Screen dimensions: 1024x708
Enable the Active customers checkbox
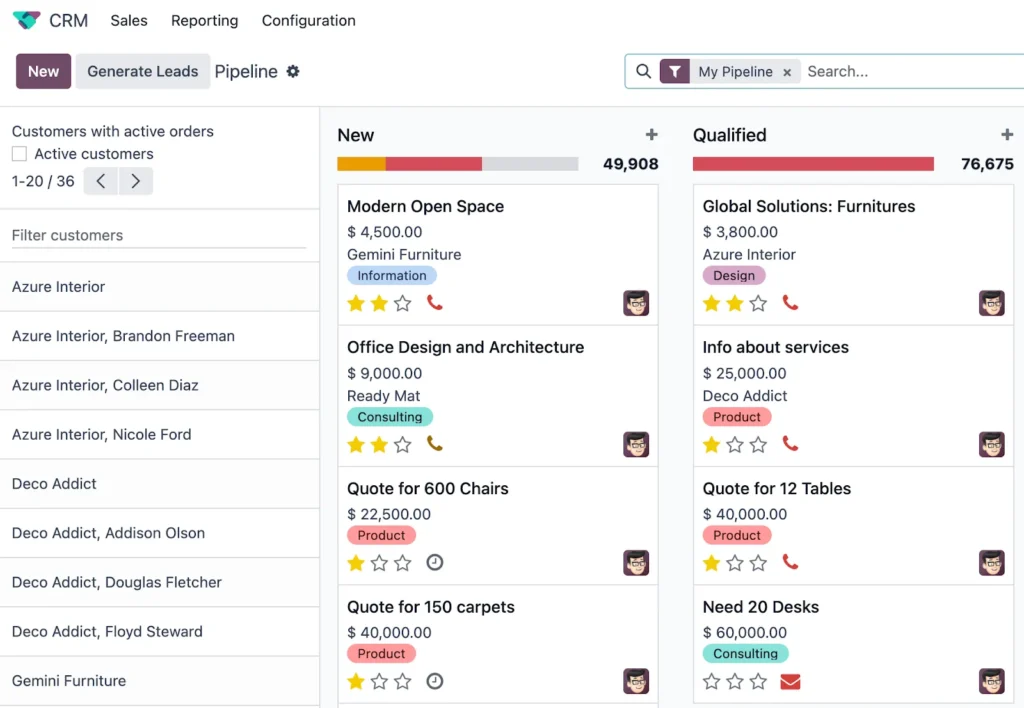point(17,153)
